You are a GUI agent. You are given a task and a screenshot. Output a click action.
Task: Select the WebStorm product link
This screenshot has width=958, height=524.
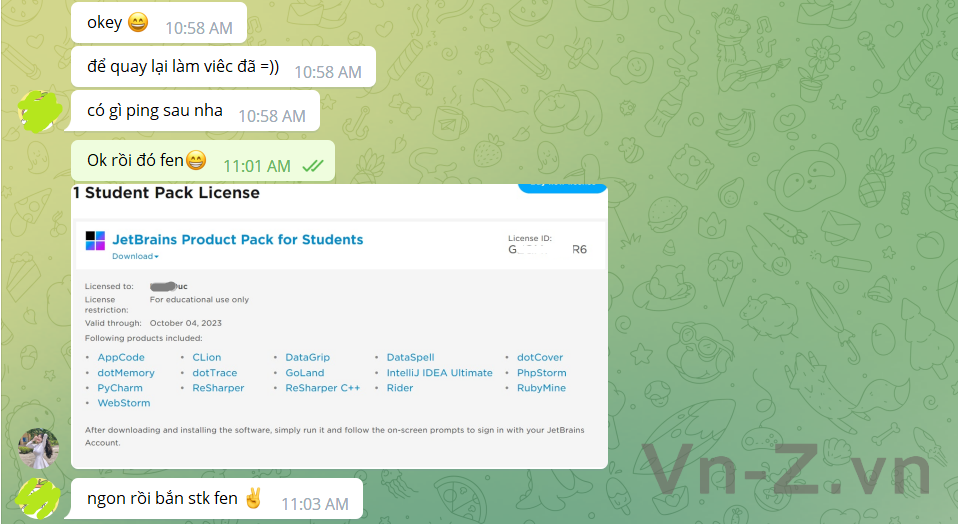click(123, 403)
